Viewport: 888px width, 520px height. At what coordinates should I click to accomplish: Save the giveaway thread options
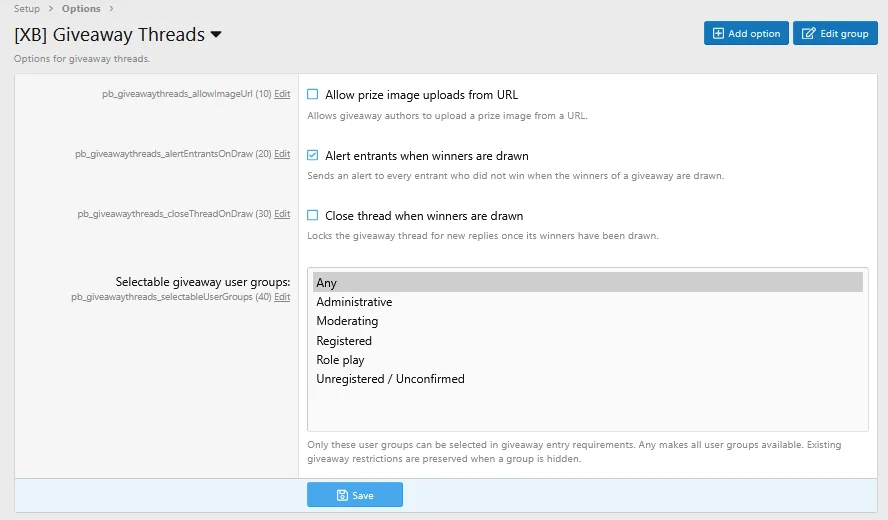tap(355, 495)
